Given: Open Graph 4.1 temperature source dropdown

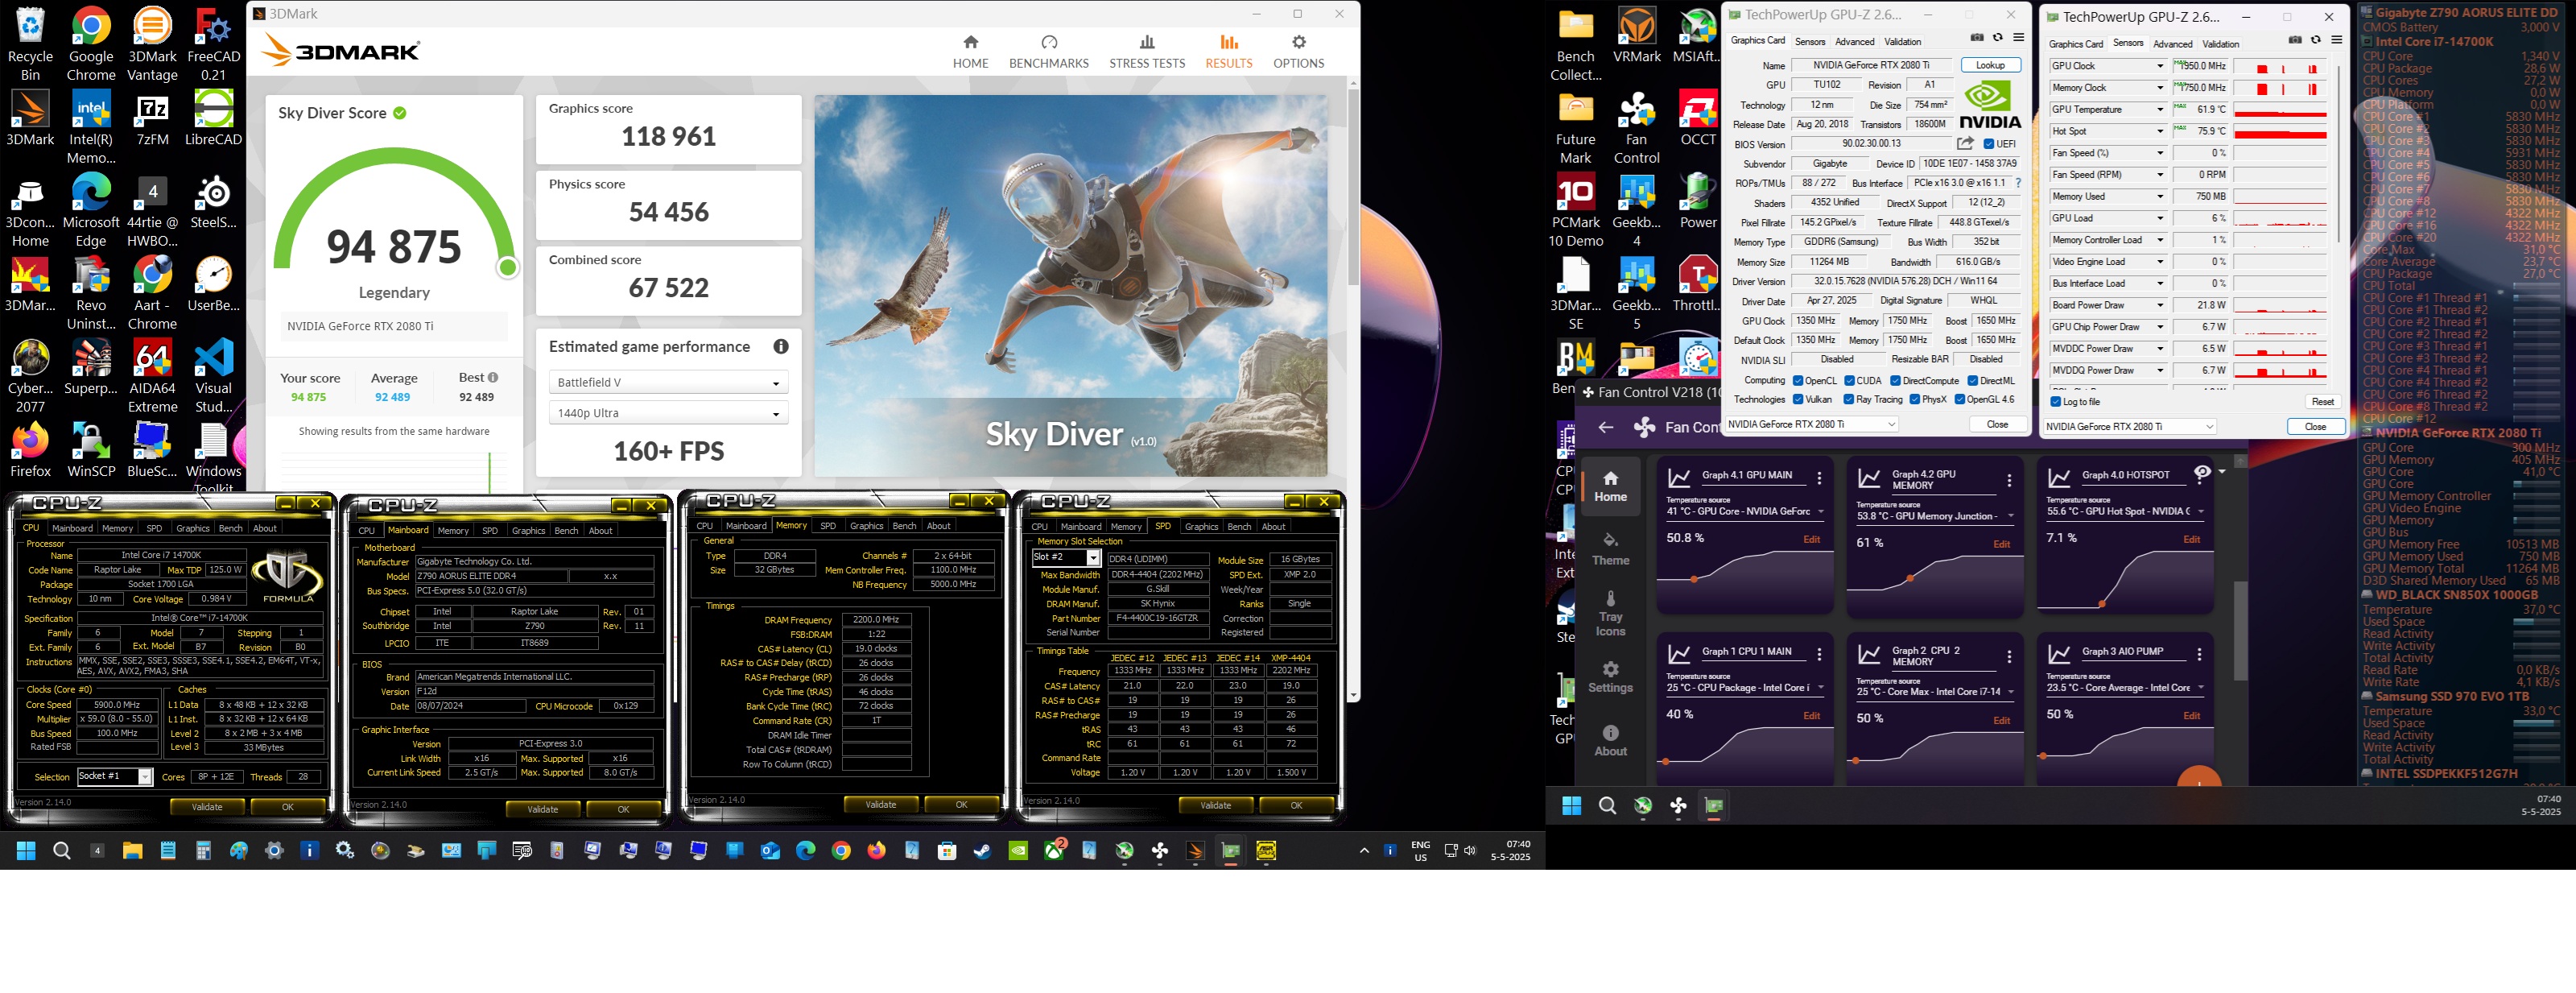Looking at the screenshot, I should click(1746, 511).
